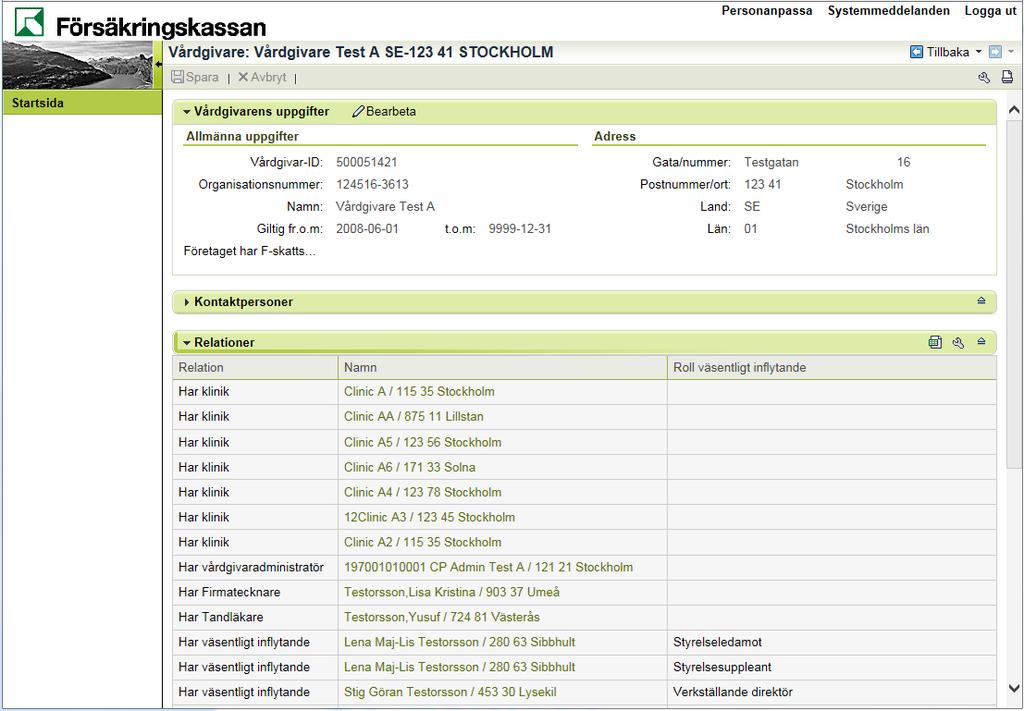
Task: Click the Har Tandläkare relation cell
Action: [255, 617]
